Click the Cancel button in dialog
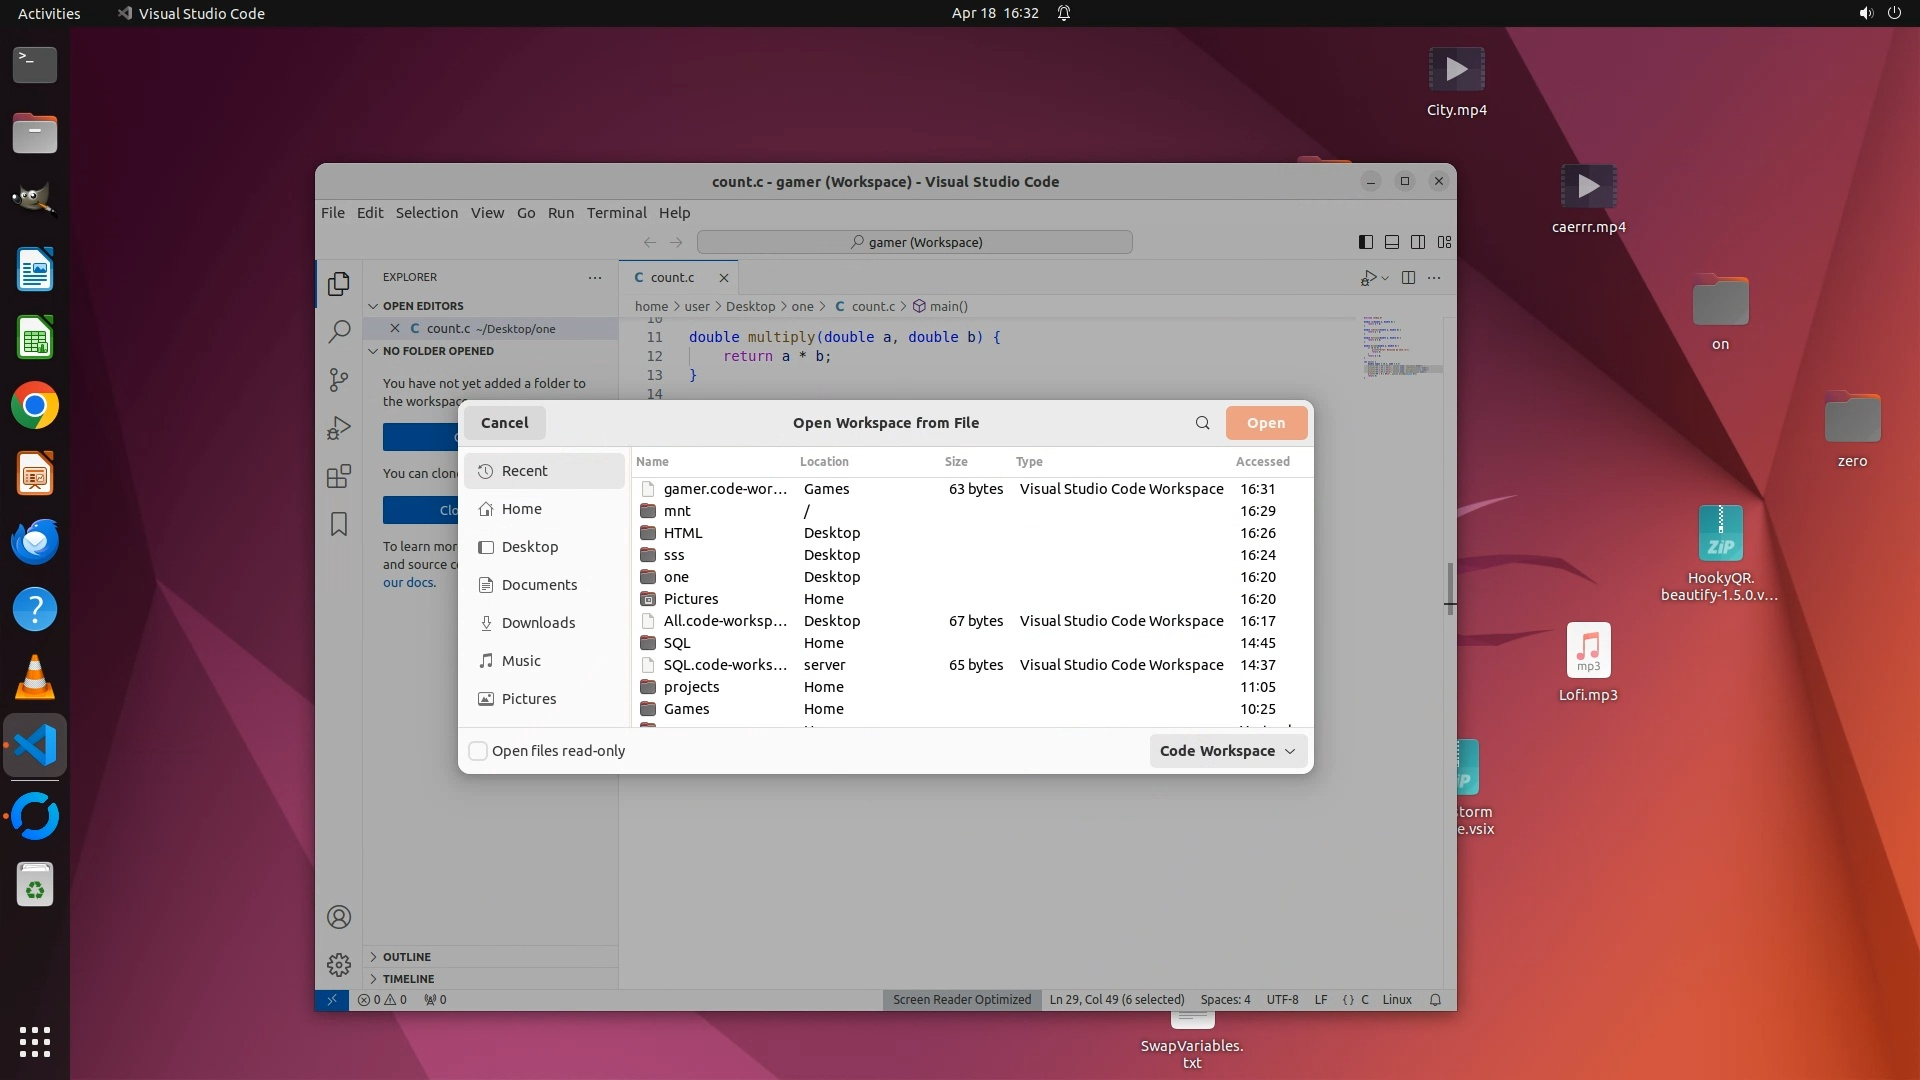 click(504, 423)
